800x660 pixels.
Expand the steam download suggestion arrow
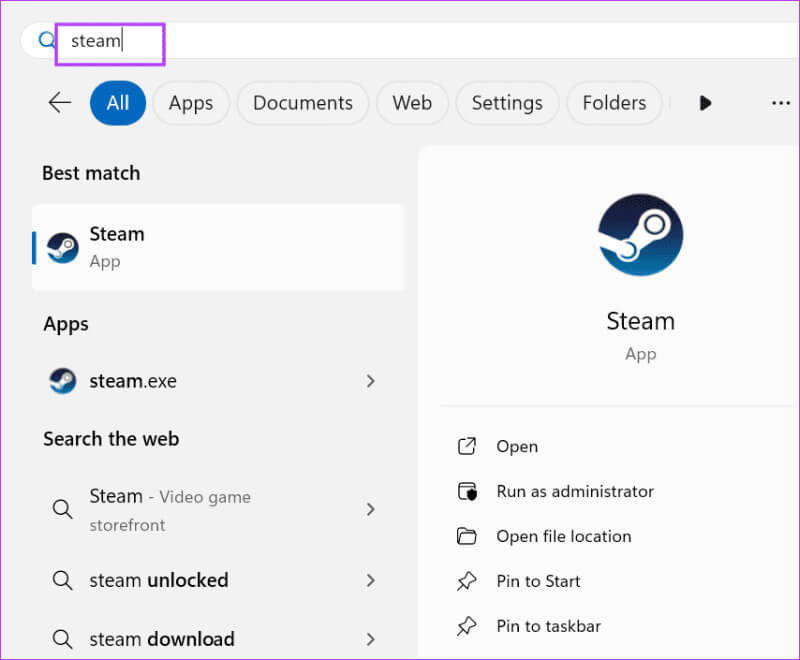(371, 639)
